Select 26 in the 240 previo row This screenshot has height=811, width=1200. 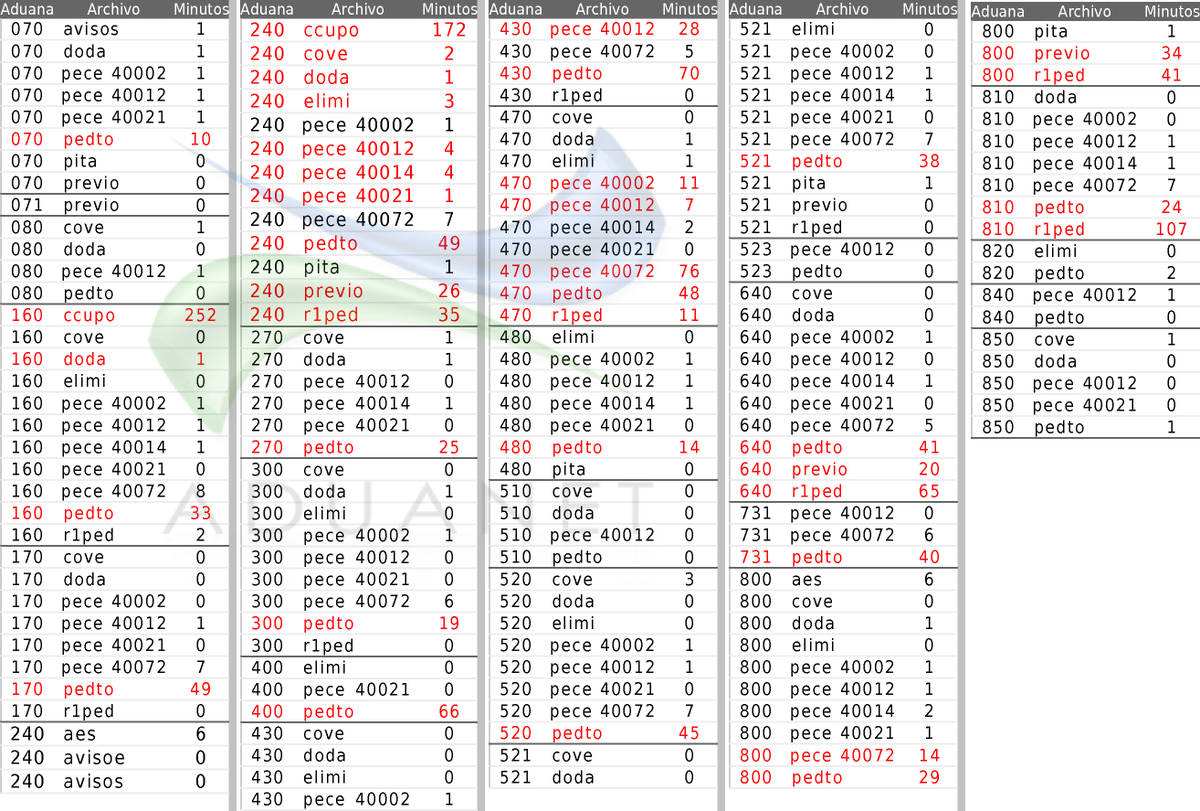tap(449, 292)
